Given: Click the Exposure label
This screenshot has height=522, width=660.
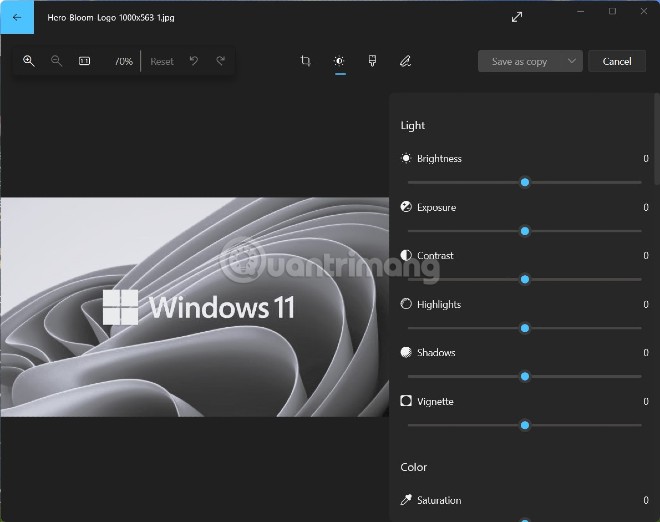Looking at the screenshot, I should click(436, 208).
